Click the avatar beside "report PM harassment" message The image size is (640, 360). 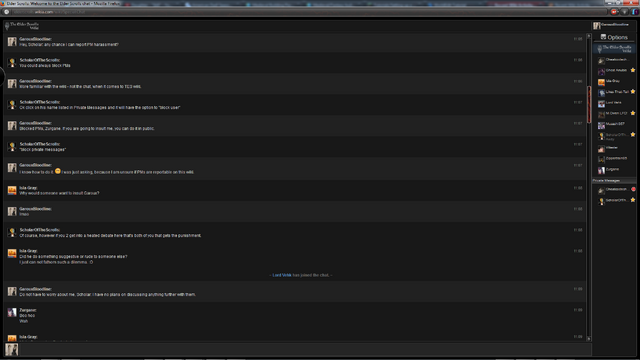pyautogui.click(x=12, y=42)
